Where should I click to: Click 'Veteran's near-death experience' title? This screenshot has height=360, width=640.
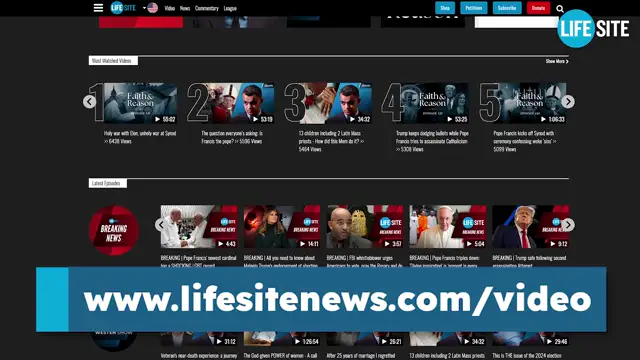[199, 356]
